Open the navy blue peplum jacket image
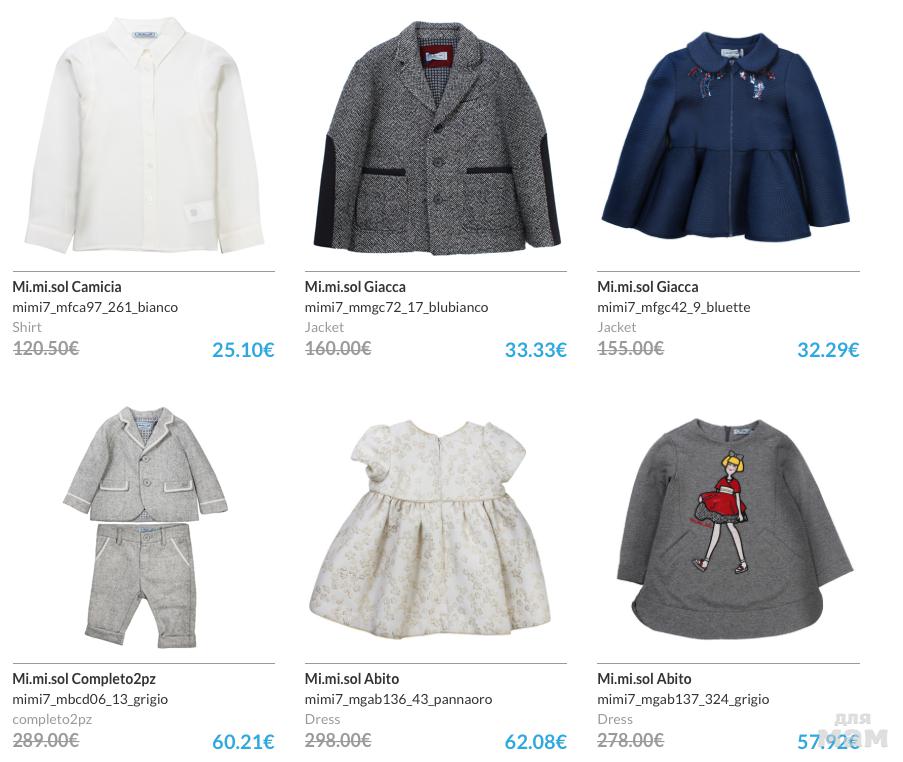The image size is (903, 762). click(726, 135)
